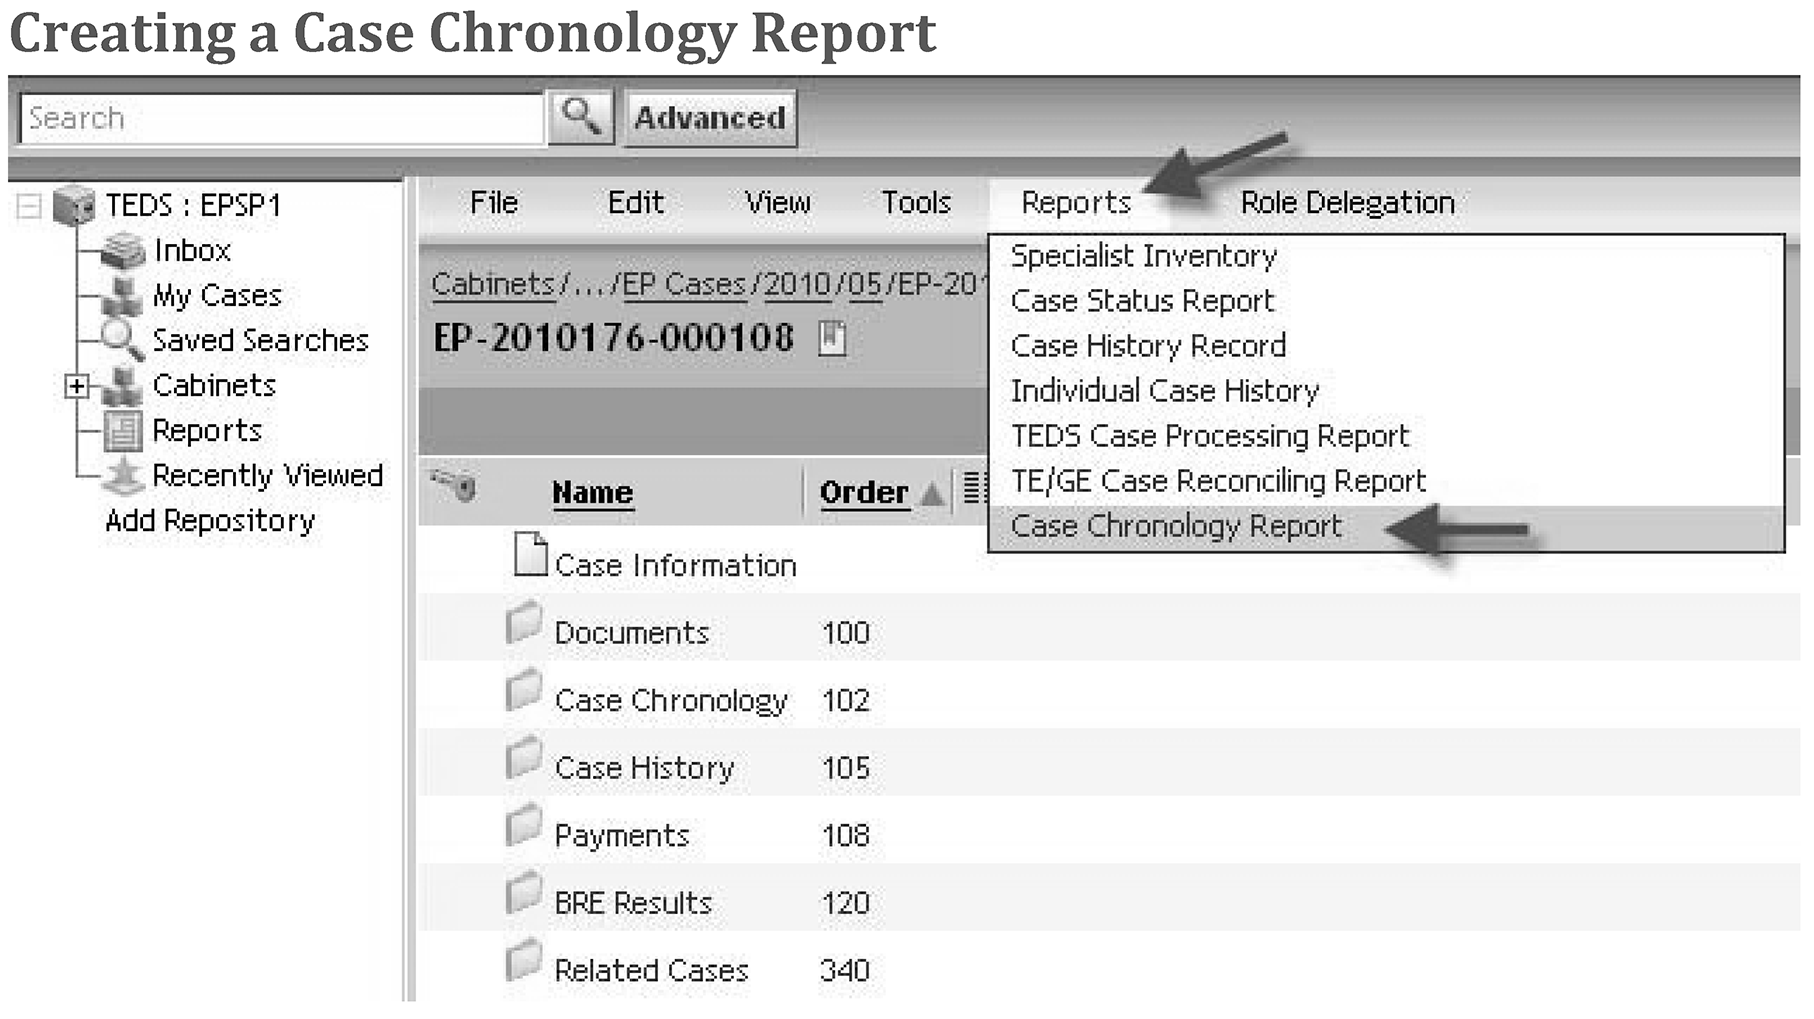Viewport: 1814px width, 1019px height.
Task: Click the Recently Viewed star icon
Action: [124, 476]
